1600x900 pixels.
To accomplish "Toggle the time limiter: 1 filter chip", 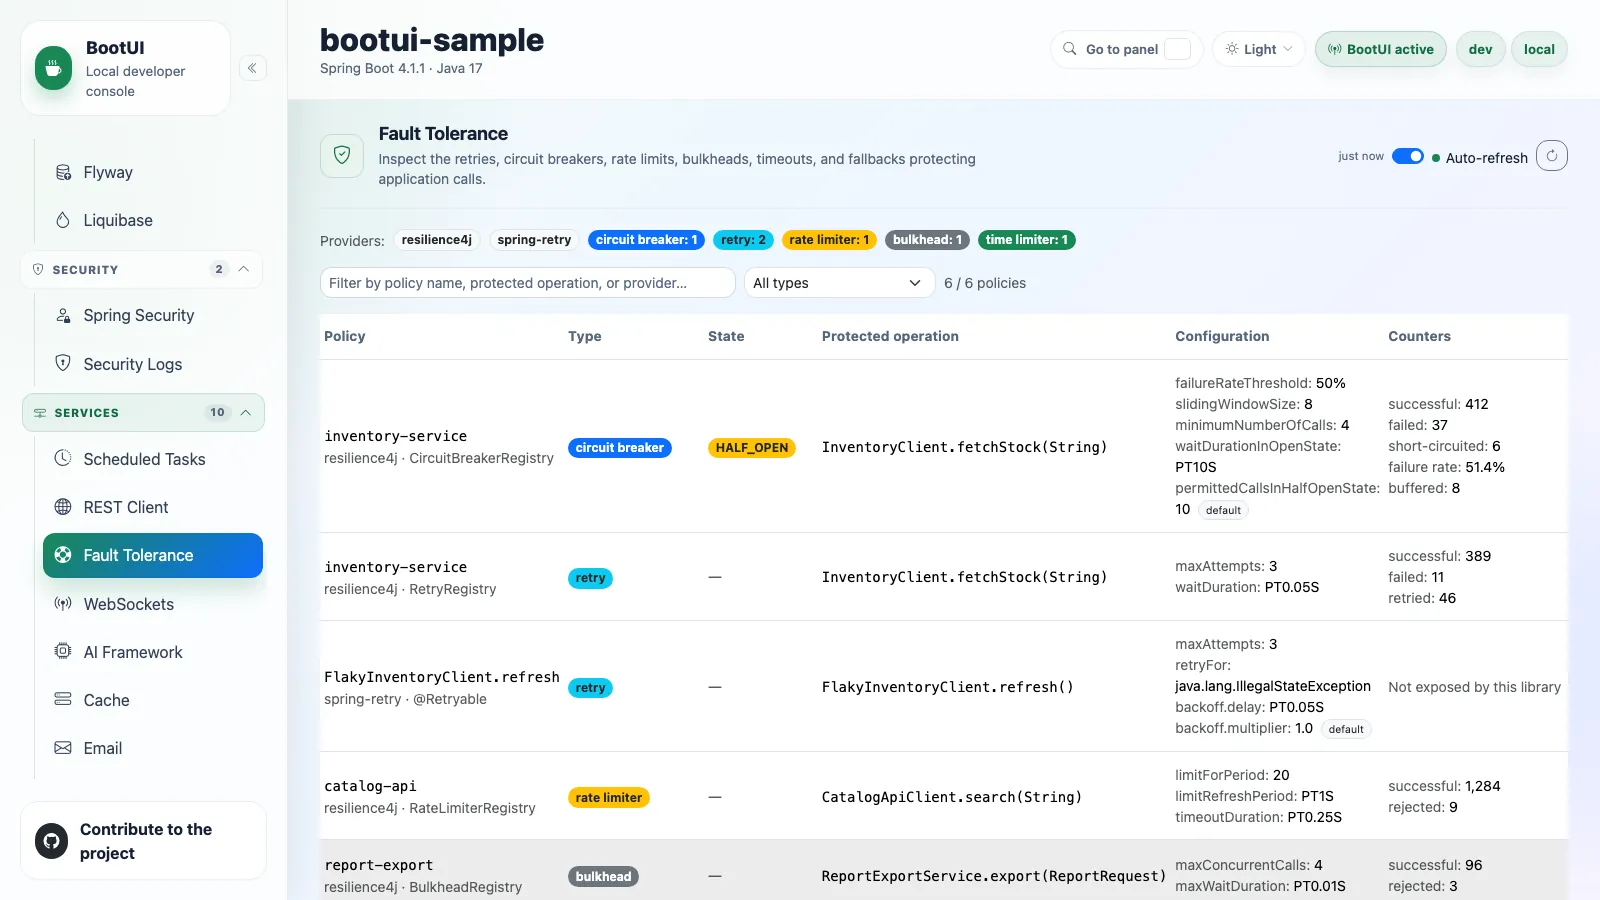I will (x=1026, y=240).
